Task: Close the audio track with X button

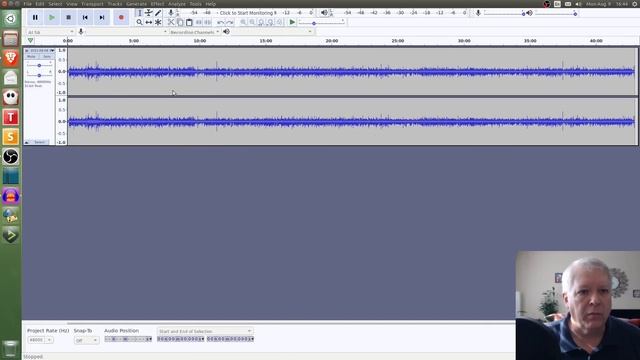Action: pyautogui.click(x=27, y=51)
